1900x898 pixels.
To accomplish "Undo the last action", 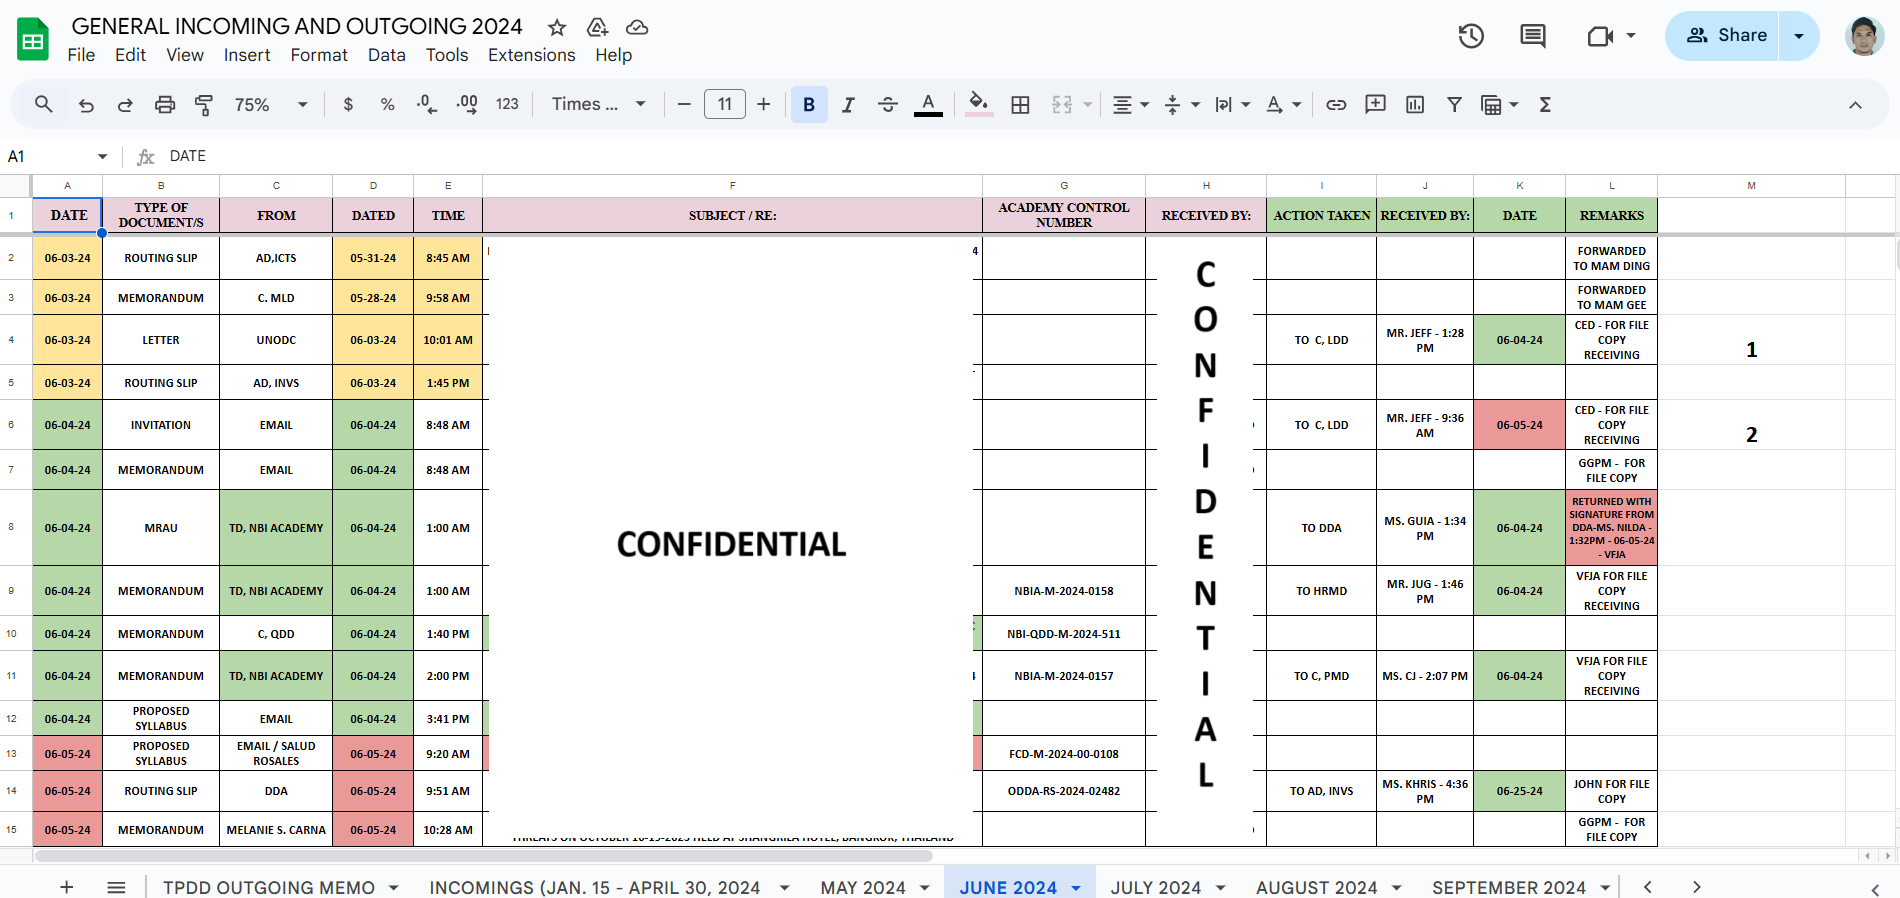I will pos(86,104).
